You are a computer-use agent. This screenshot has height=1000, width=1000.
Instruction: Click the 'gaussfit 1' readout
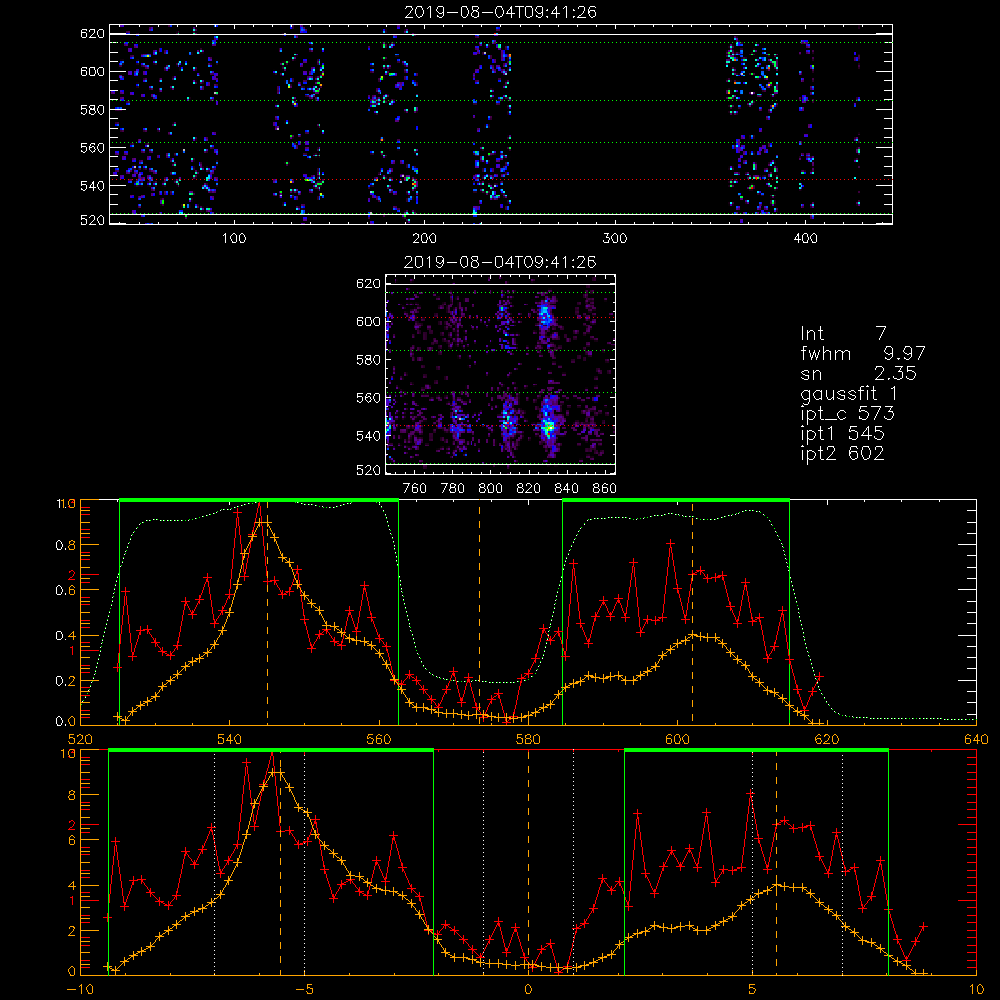coord(849,393)
